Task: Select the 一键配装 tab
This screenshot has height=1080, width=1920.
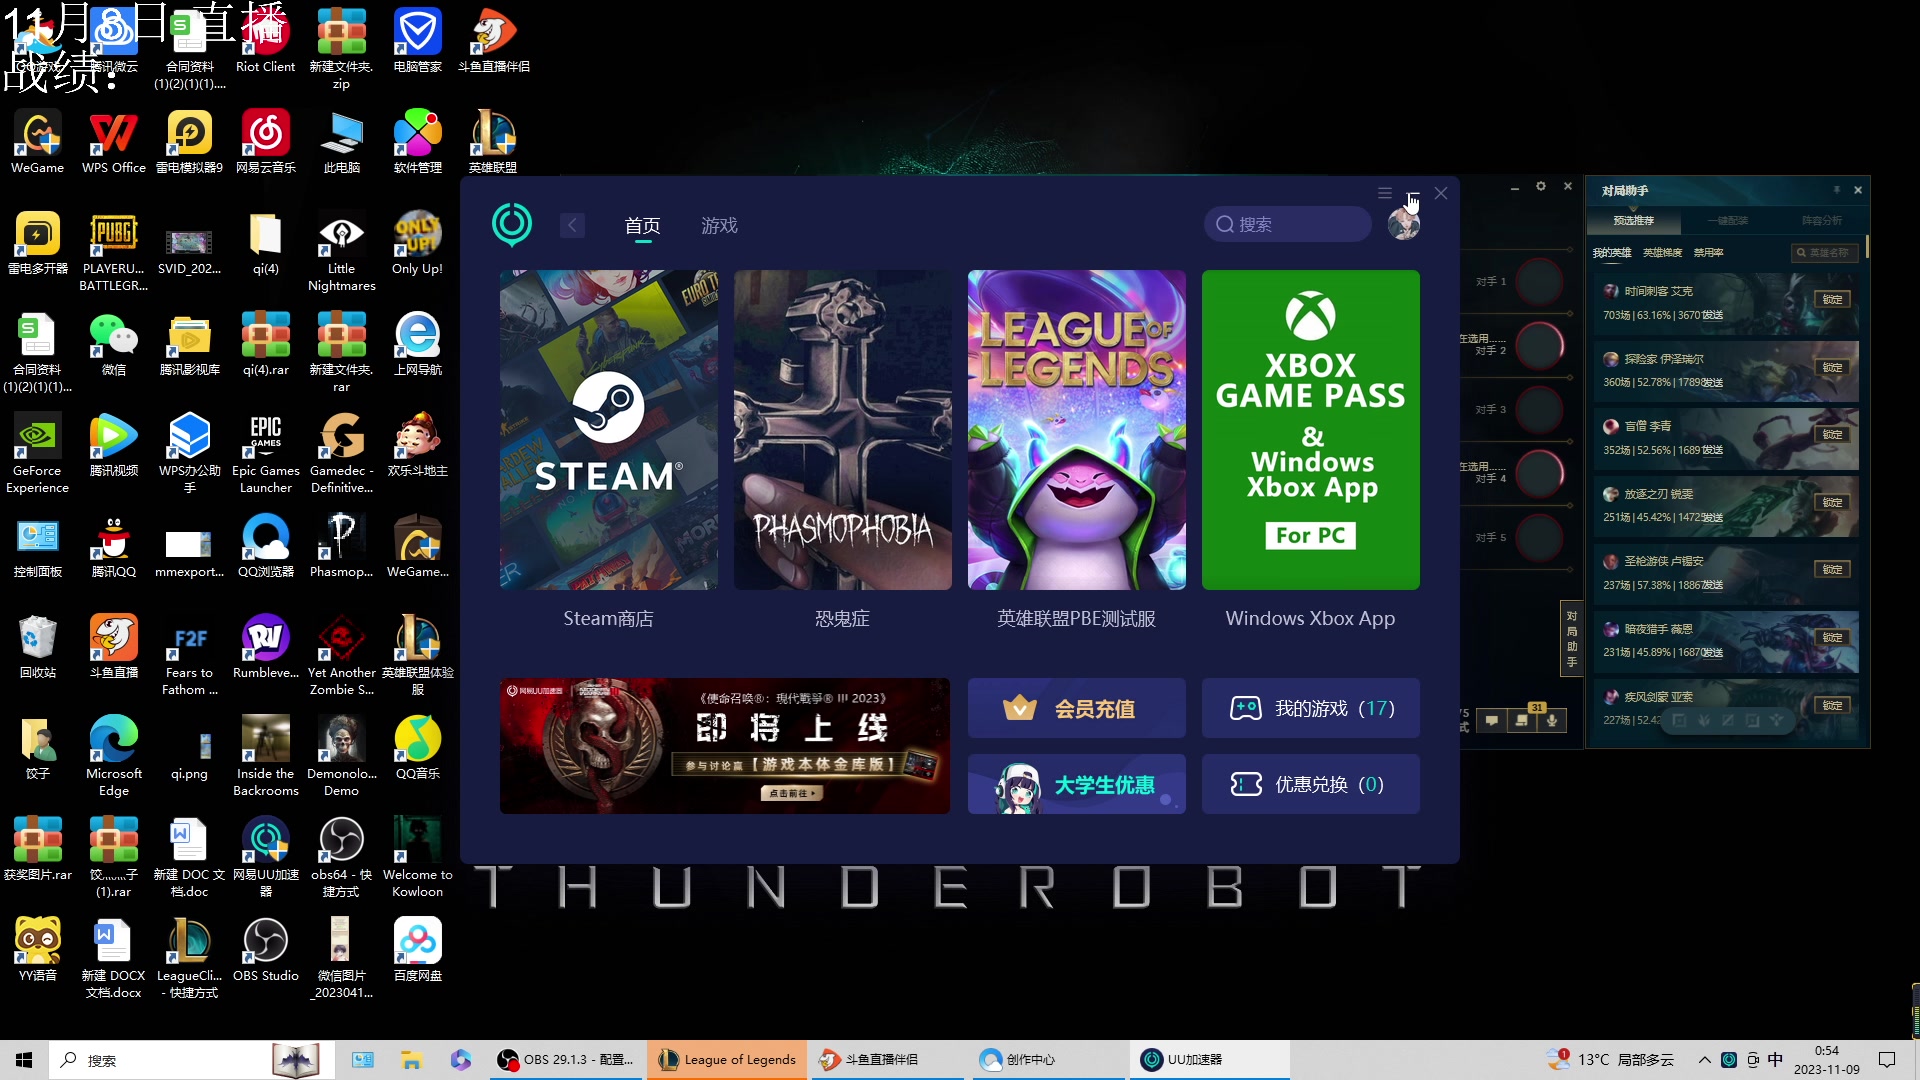Action: 1727,220
